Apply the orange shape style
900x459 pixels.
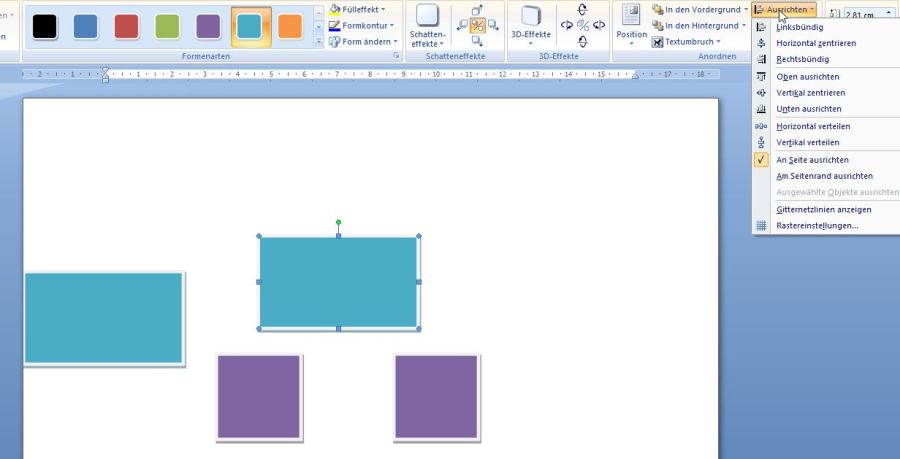point(290,26)
